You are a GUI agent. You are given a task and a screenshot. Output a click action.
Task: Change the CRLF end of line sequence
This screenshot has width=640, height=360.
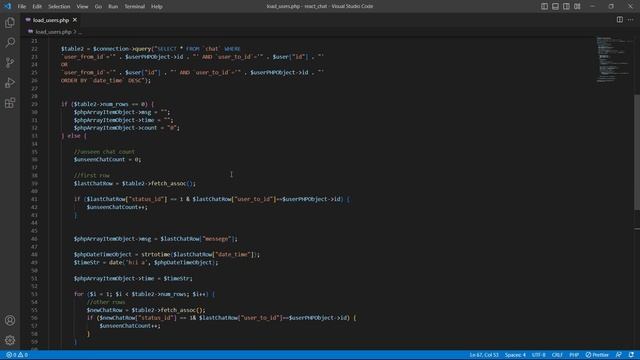click(557, 355)
